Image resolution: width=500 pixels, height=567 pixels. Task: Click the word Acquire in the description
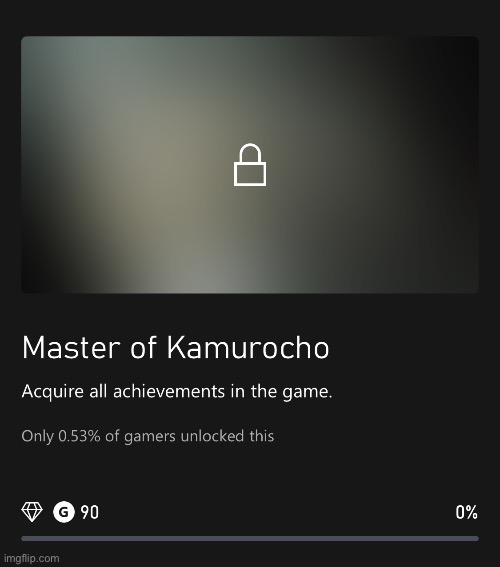53,392
